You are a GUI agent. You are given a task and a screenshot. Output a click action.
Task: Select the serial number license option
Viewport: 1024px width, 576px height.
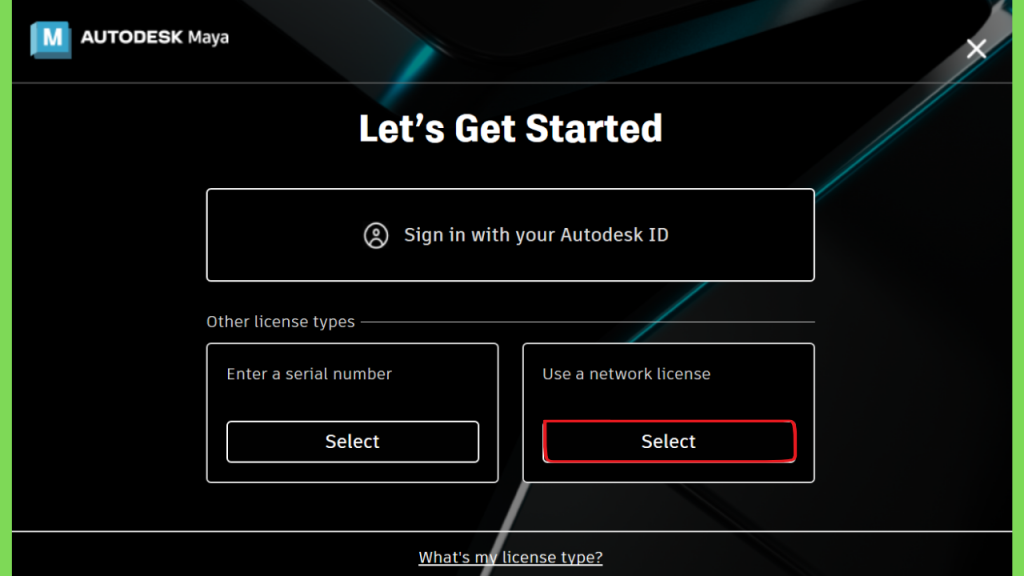click(353, 441)
